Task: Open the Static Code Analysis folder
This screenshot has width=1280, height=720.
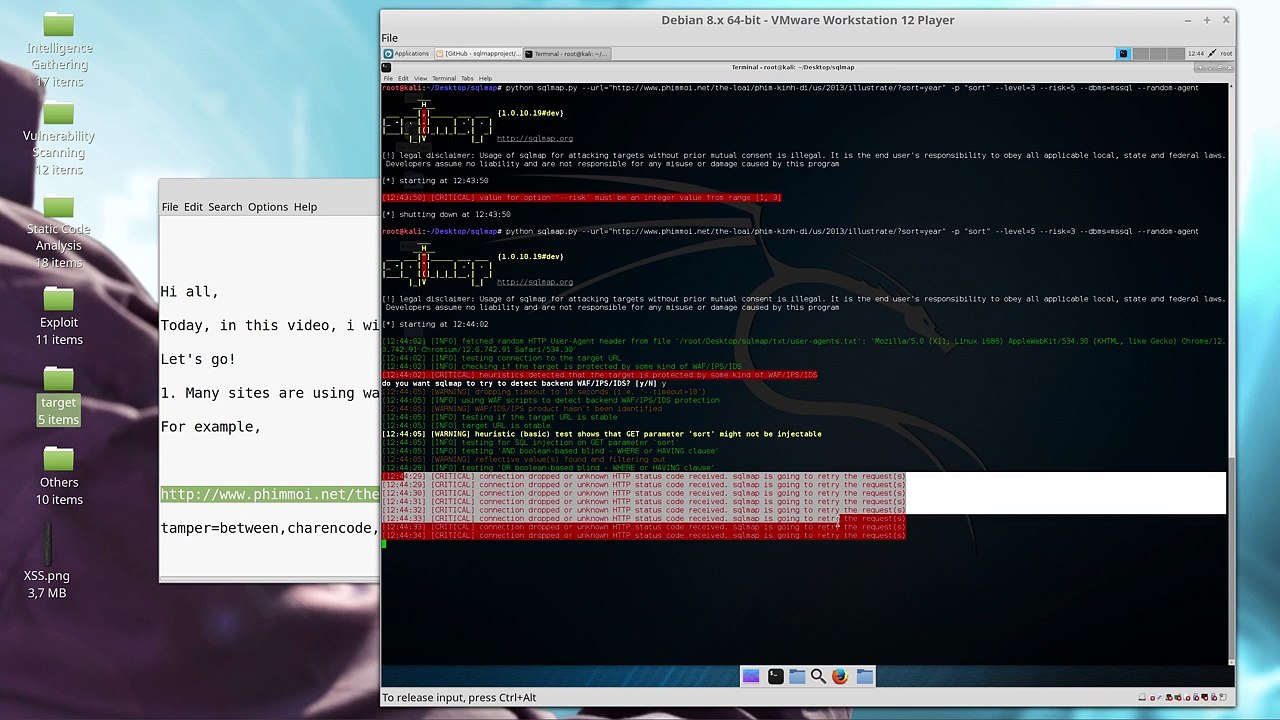Action: point(59,205)
